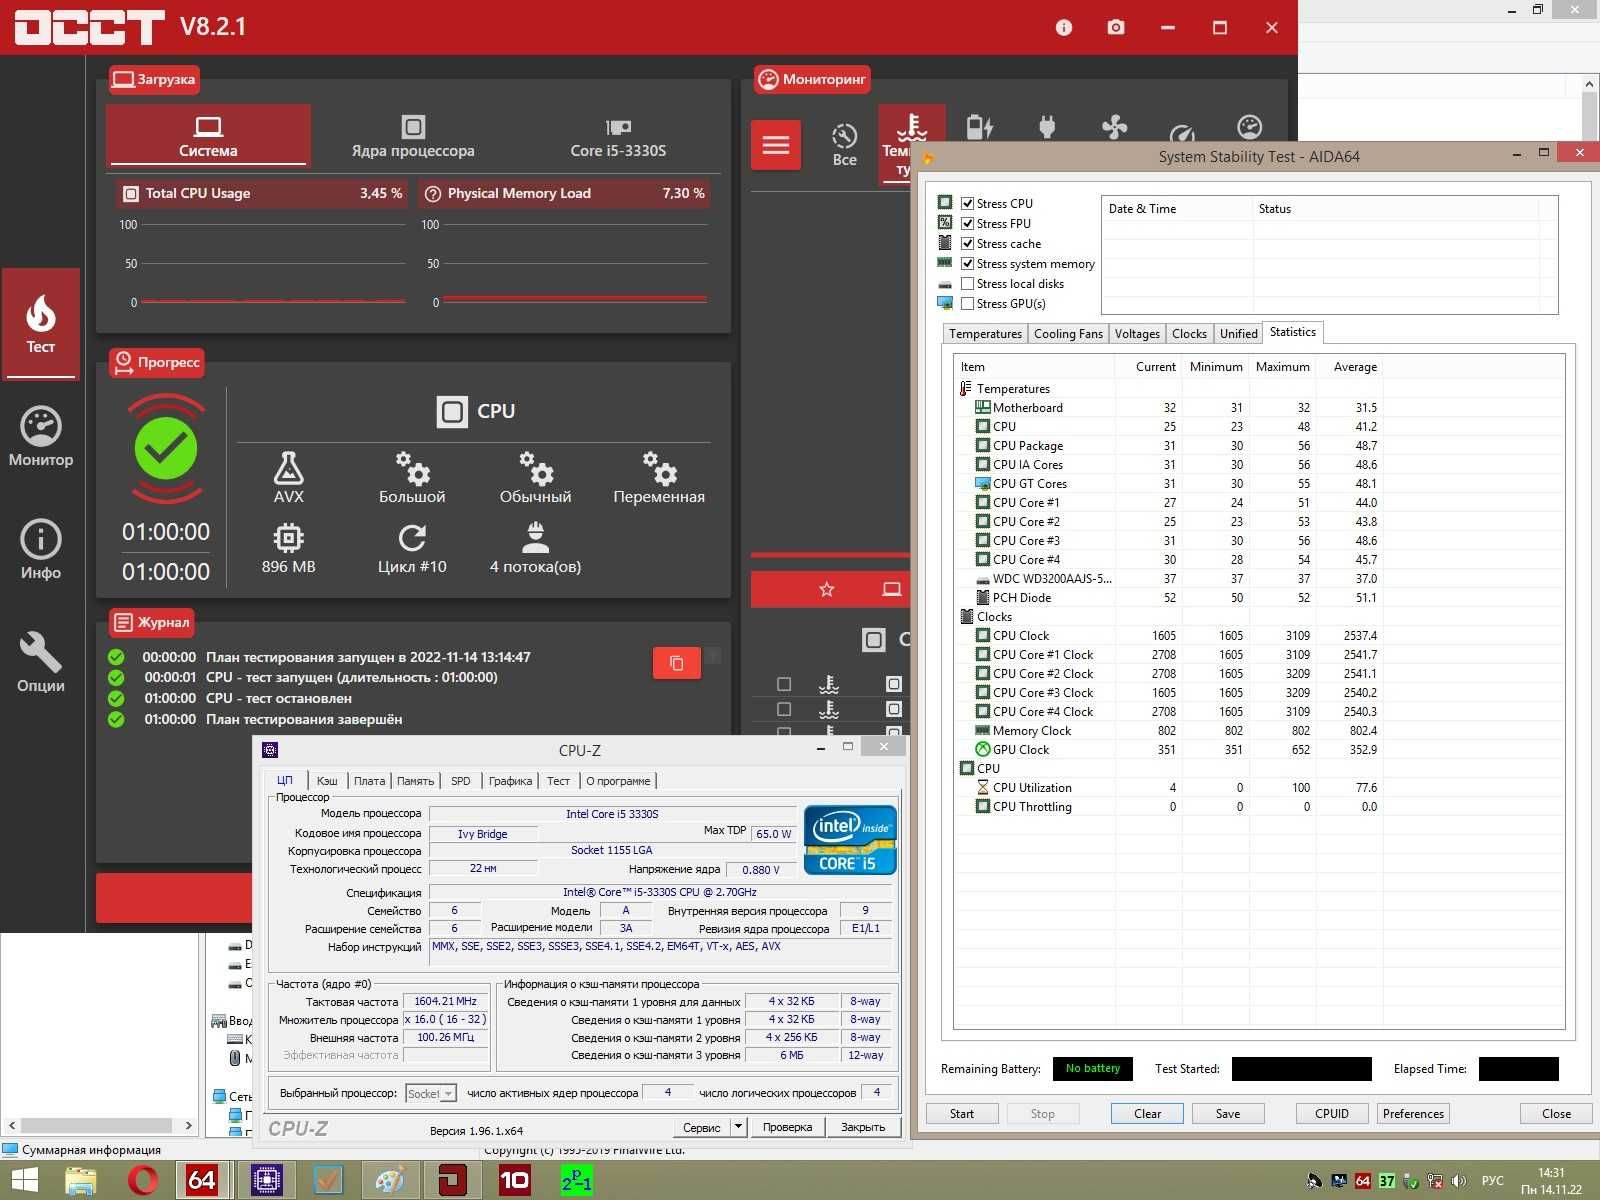This screenshot has width=1600, height=1200.
Task: Click Save button in AIDA64
Action: (1228, 1113)
